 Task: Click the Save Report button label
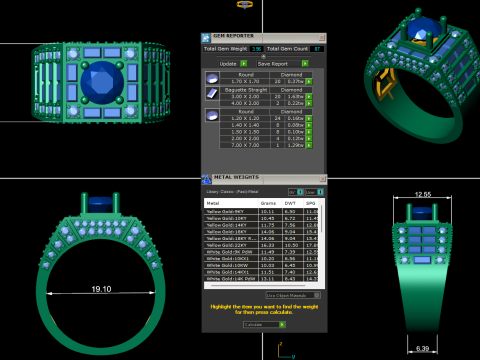pos(273,64)
